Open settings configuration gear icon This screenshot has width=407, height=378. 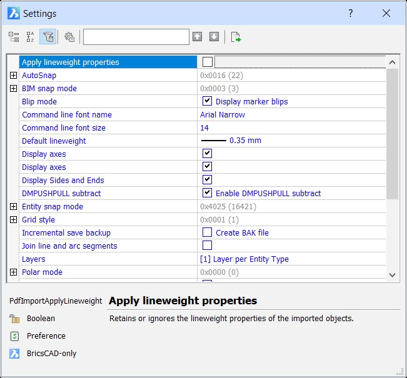pyautogui.click(x=69, y=37)
